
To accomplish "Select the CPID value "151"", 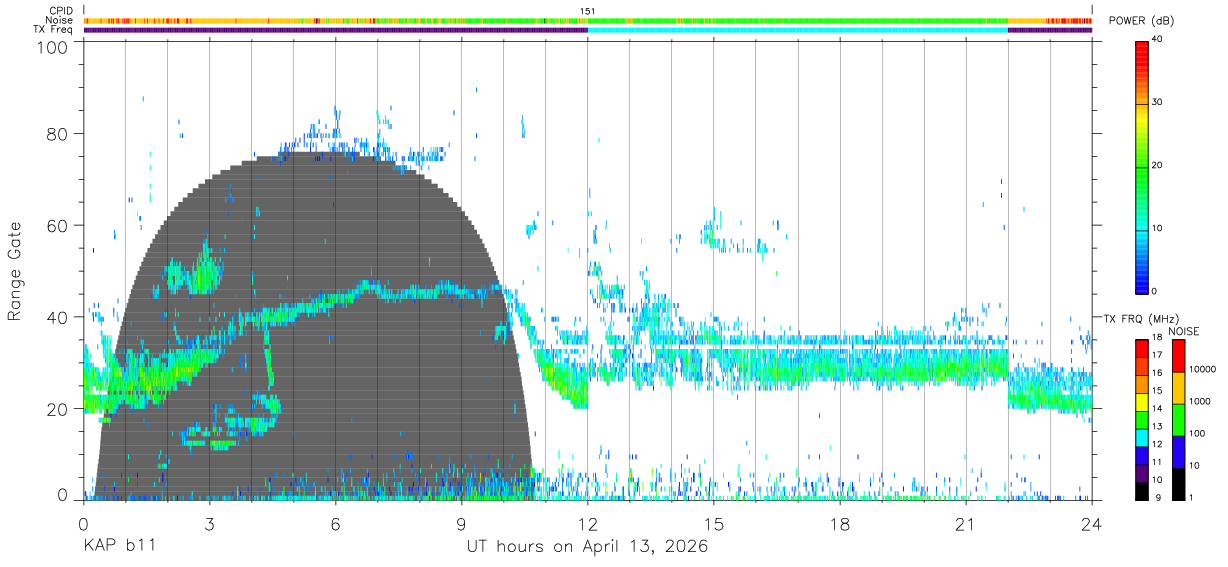I will (587, 11).
